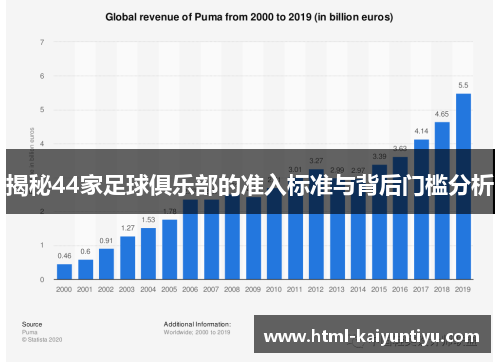Select the blue bar for year 2017
This screenshot has height=362, width=500.
point(421,209)
